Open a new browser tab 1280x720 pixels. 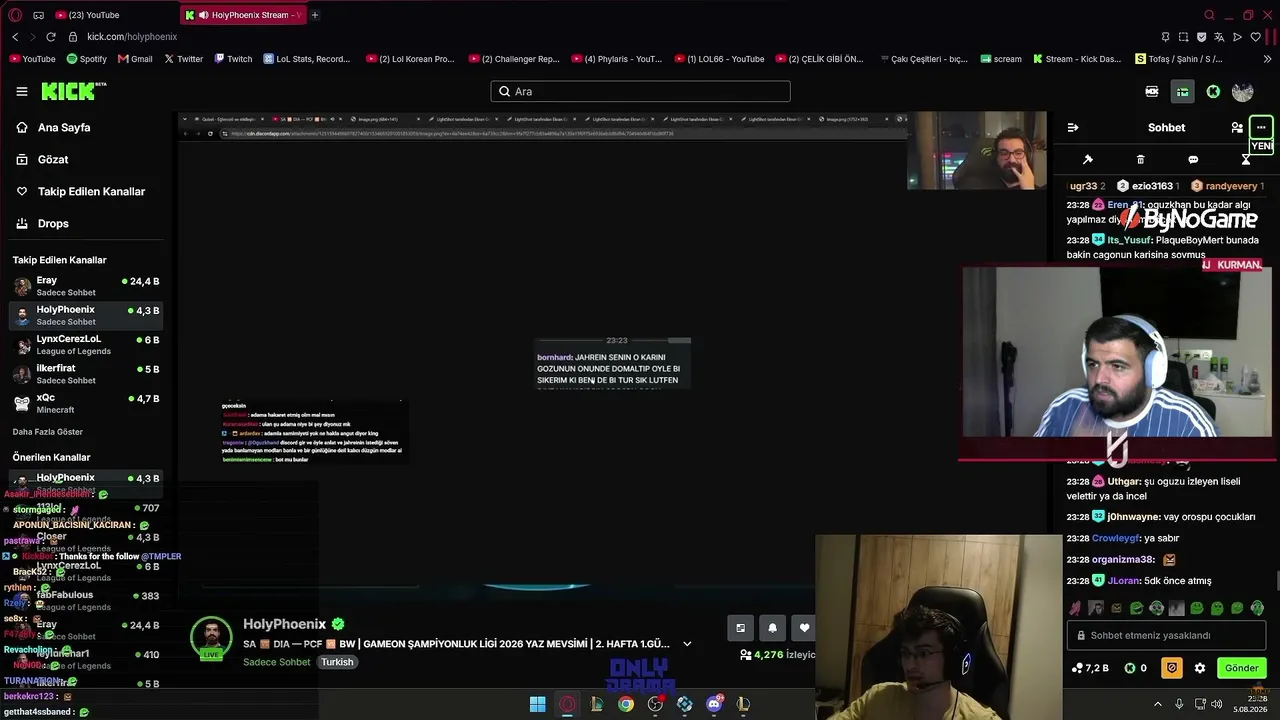(x=315, y=15)
